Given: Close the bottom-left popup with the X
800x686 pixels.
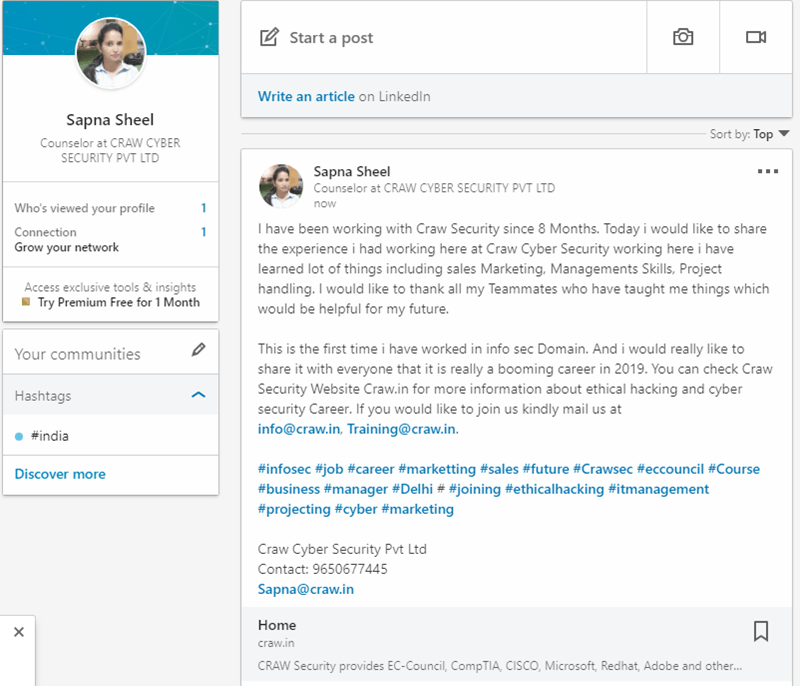Looking at the screenshot, I should tap(19, 632).
